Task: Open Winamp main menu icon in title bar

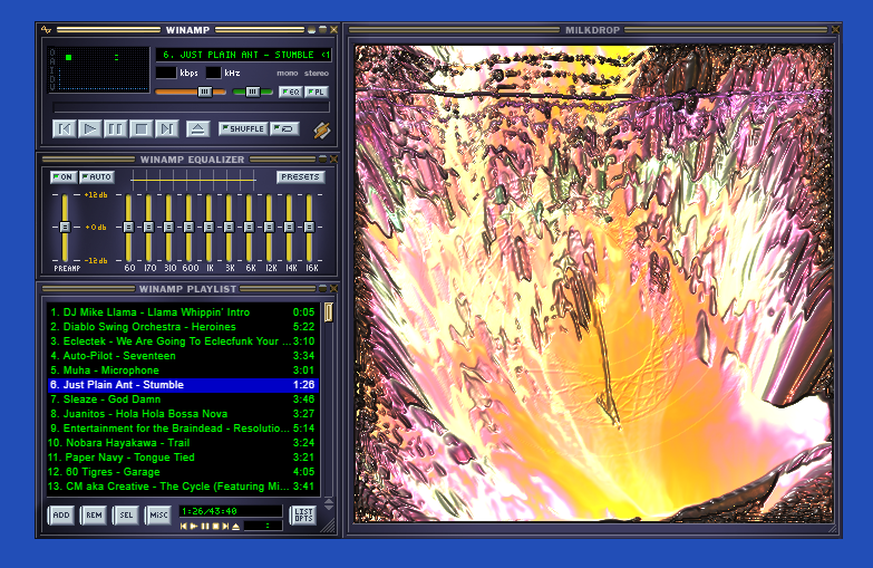Action: pos(46,30)
